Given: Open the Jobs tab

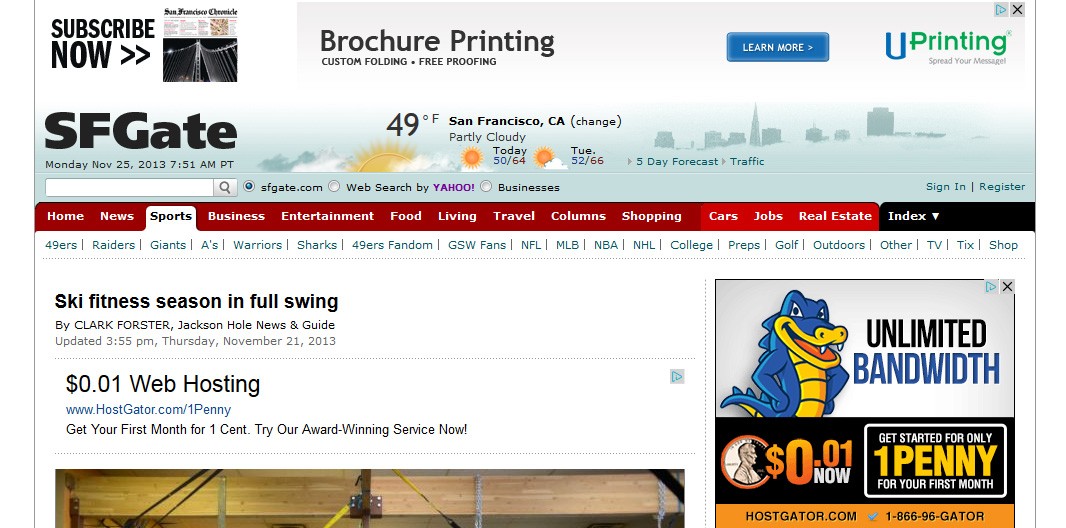Looking at the screenshot, I should (768, 216).
